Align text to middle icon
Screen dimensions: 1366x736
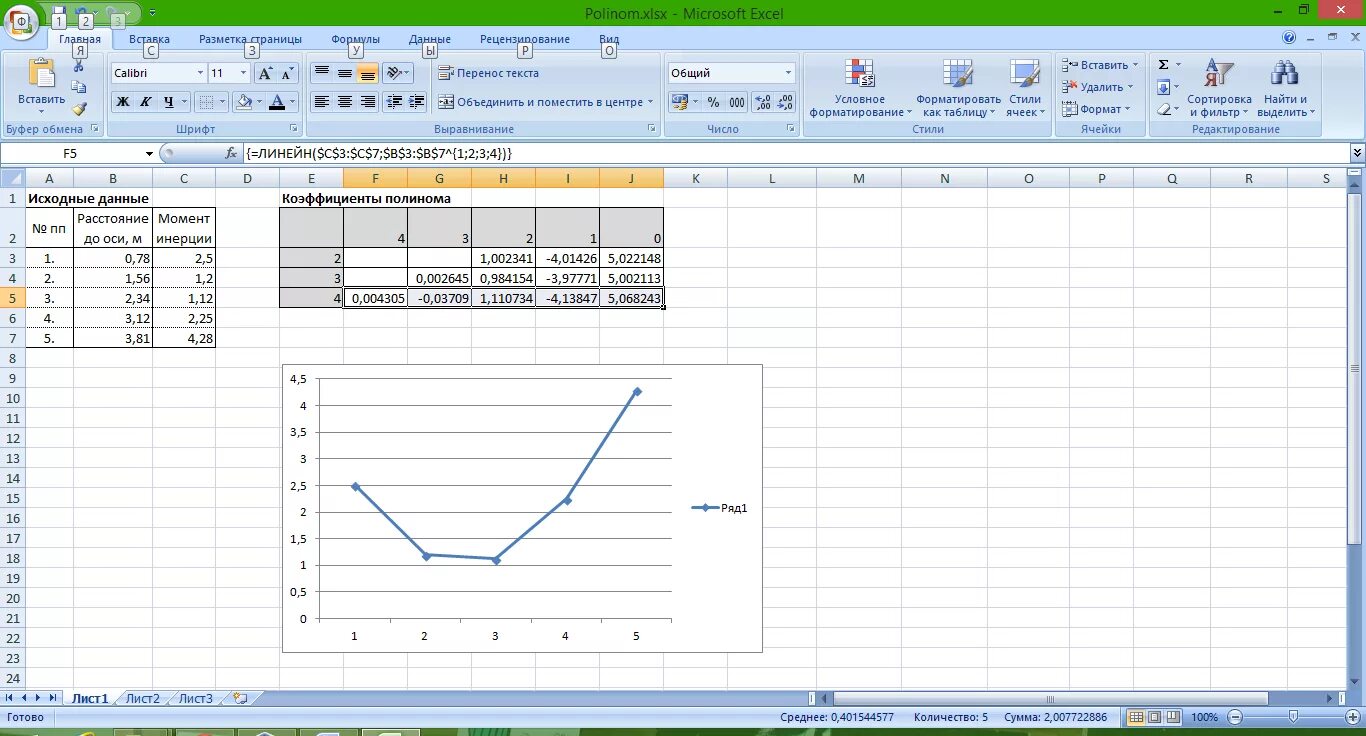tap(344, 73)
